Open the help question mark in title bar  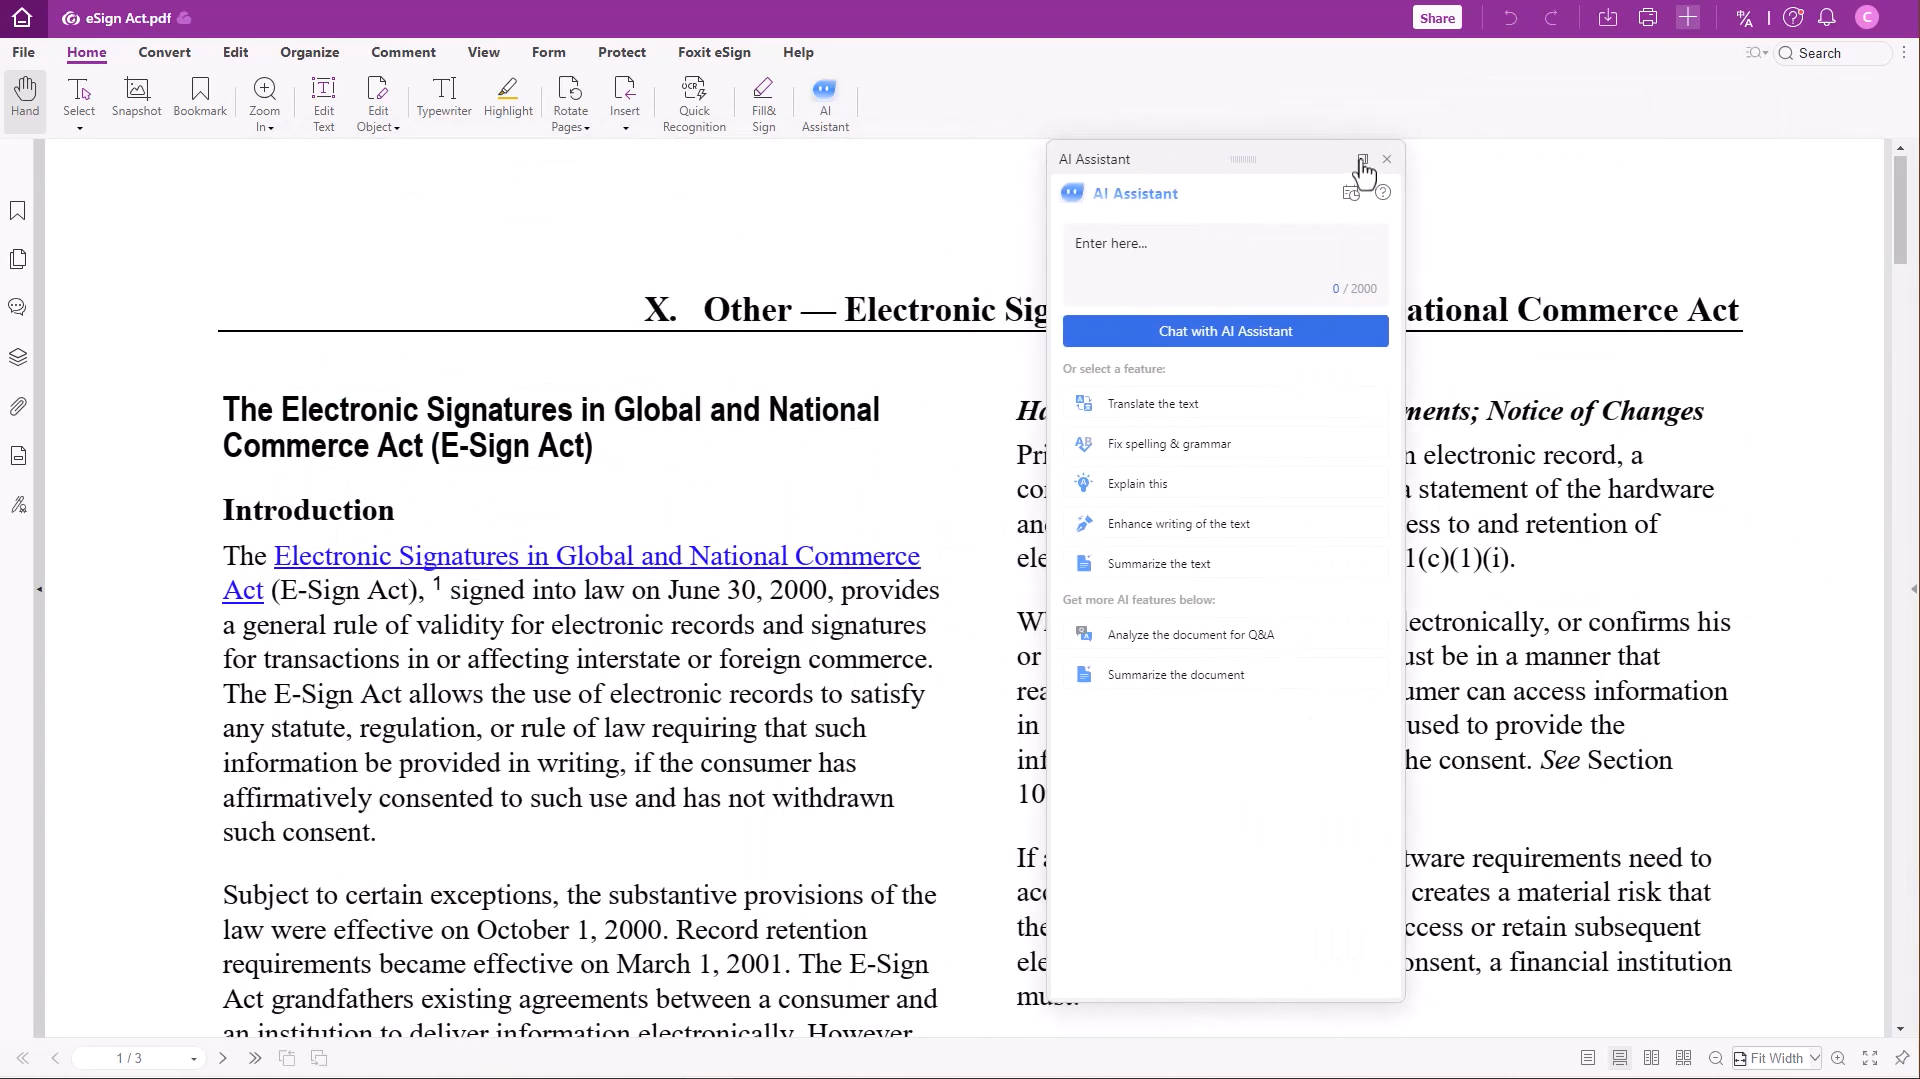coord(1793,18)
